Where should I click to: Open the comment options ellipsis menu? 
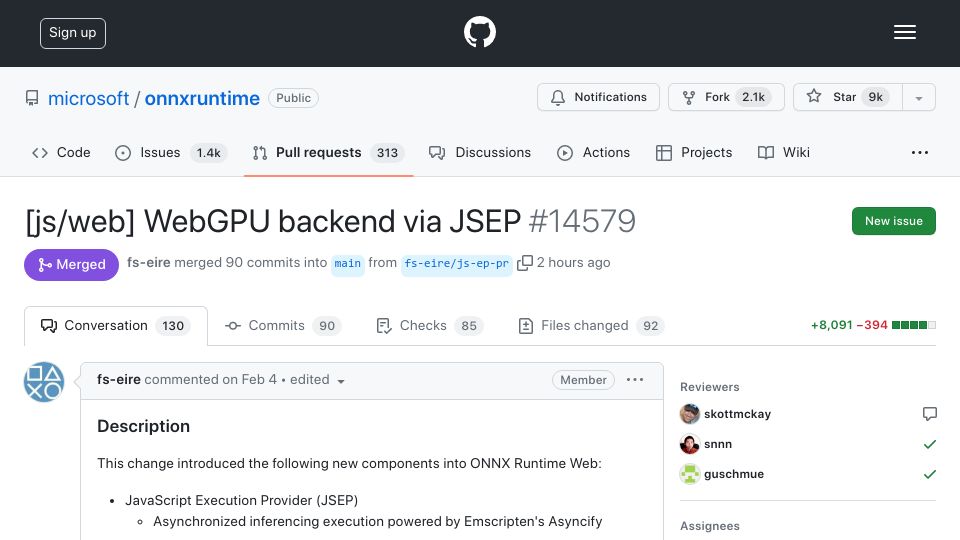[x=635, y=380]
